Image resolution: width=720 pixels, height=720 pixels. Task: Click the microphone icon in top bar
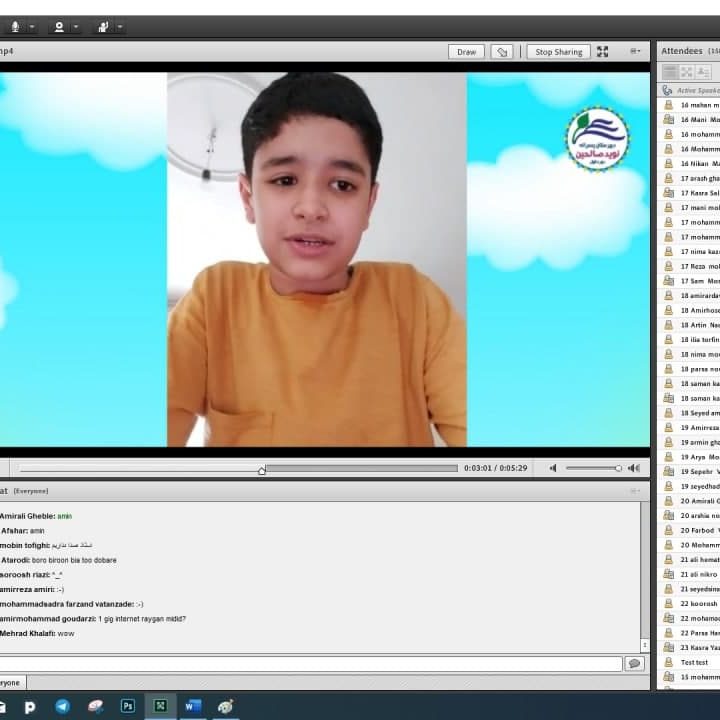15,27
